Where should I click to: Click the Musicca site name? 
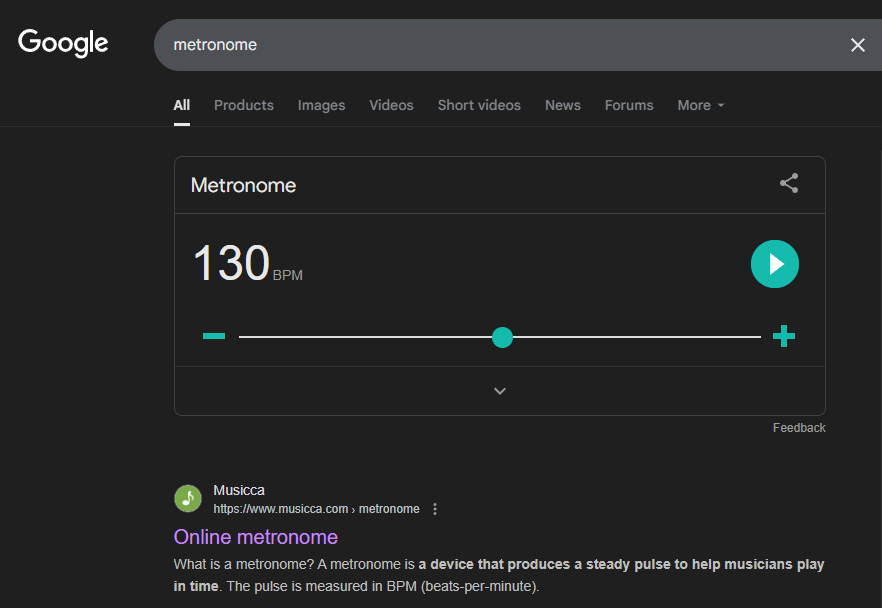[239, 490]
